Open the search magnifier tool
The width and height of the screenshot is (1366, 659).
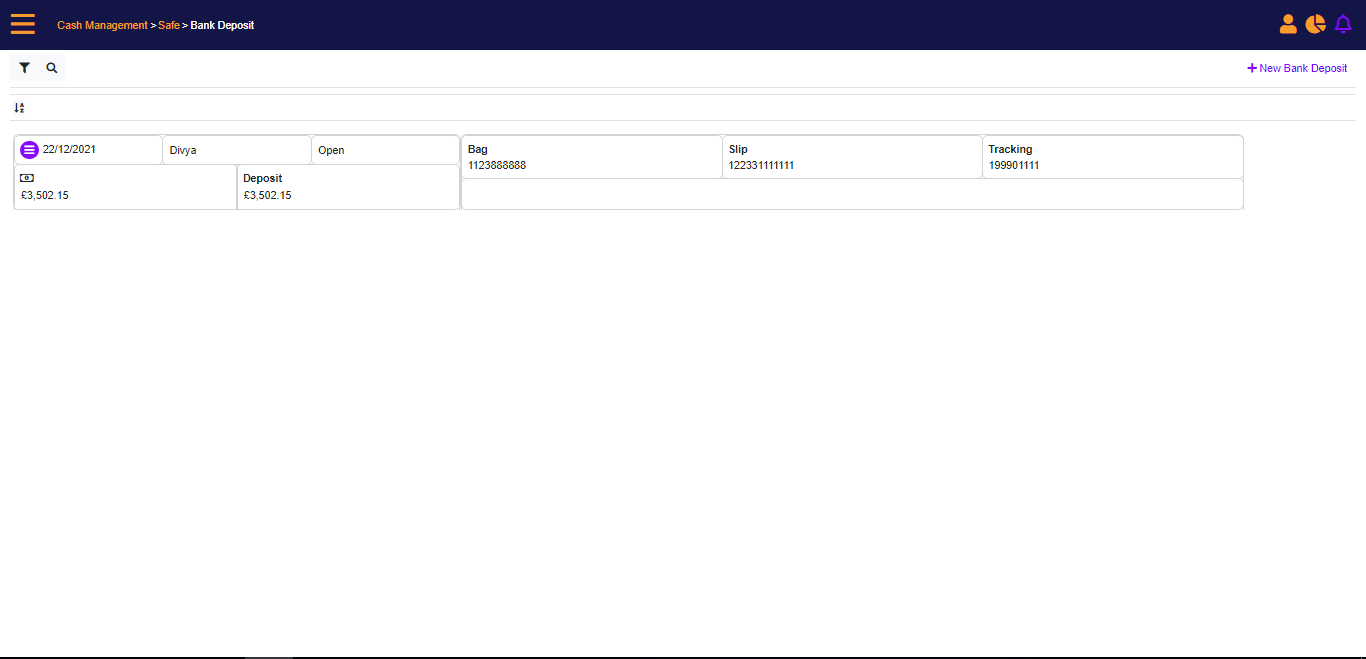52,68
